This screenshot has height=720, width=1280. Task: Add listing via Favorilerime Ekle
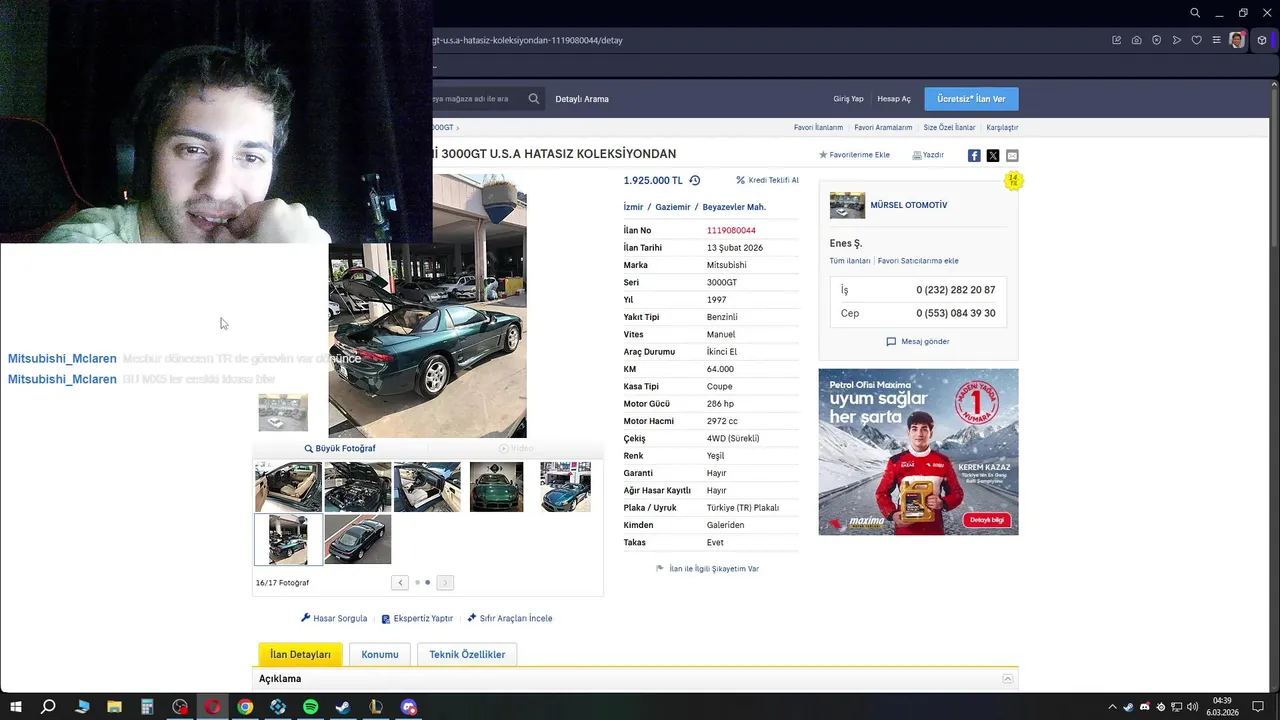click(854, 155)
